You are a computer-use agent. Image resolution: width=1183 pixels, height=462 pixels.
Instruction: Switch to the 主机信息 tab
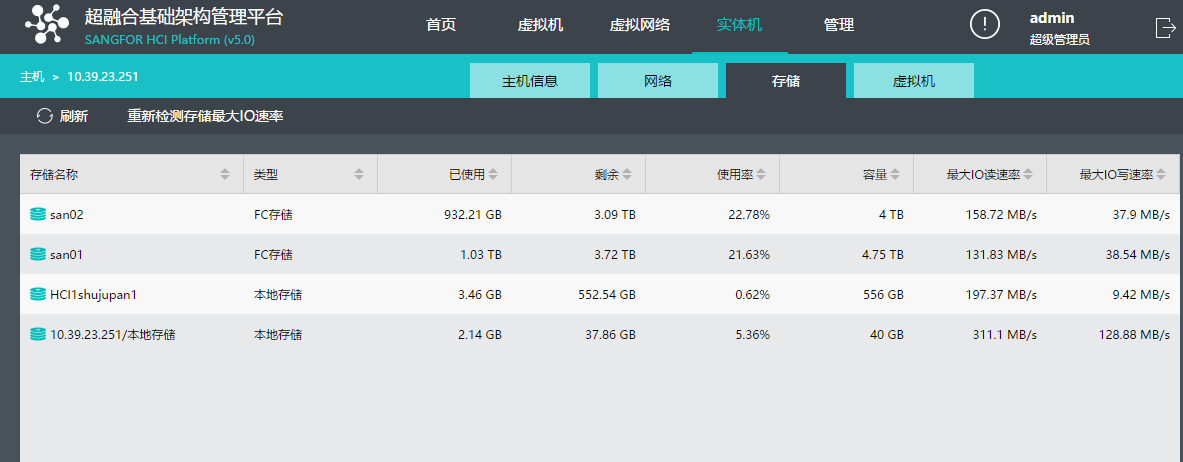[x=530, y=81]
